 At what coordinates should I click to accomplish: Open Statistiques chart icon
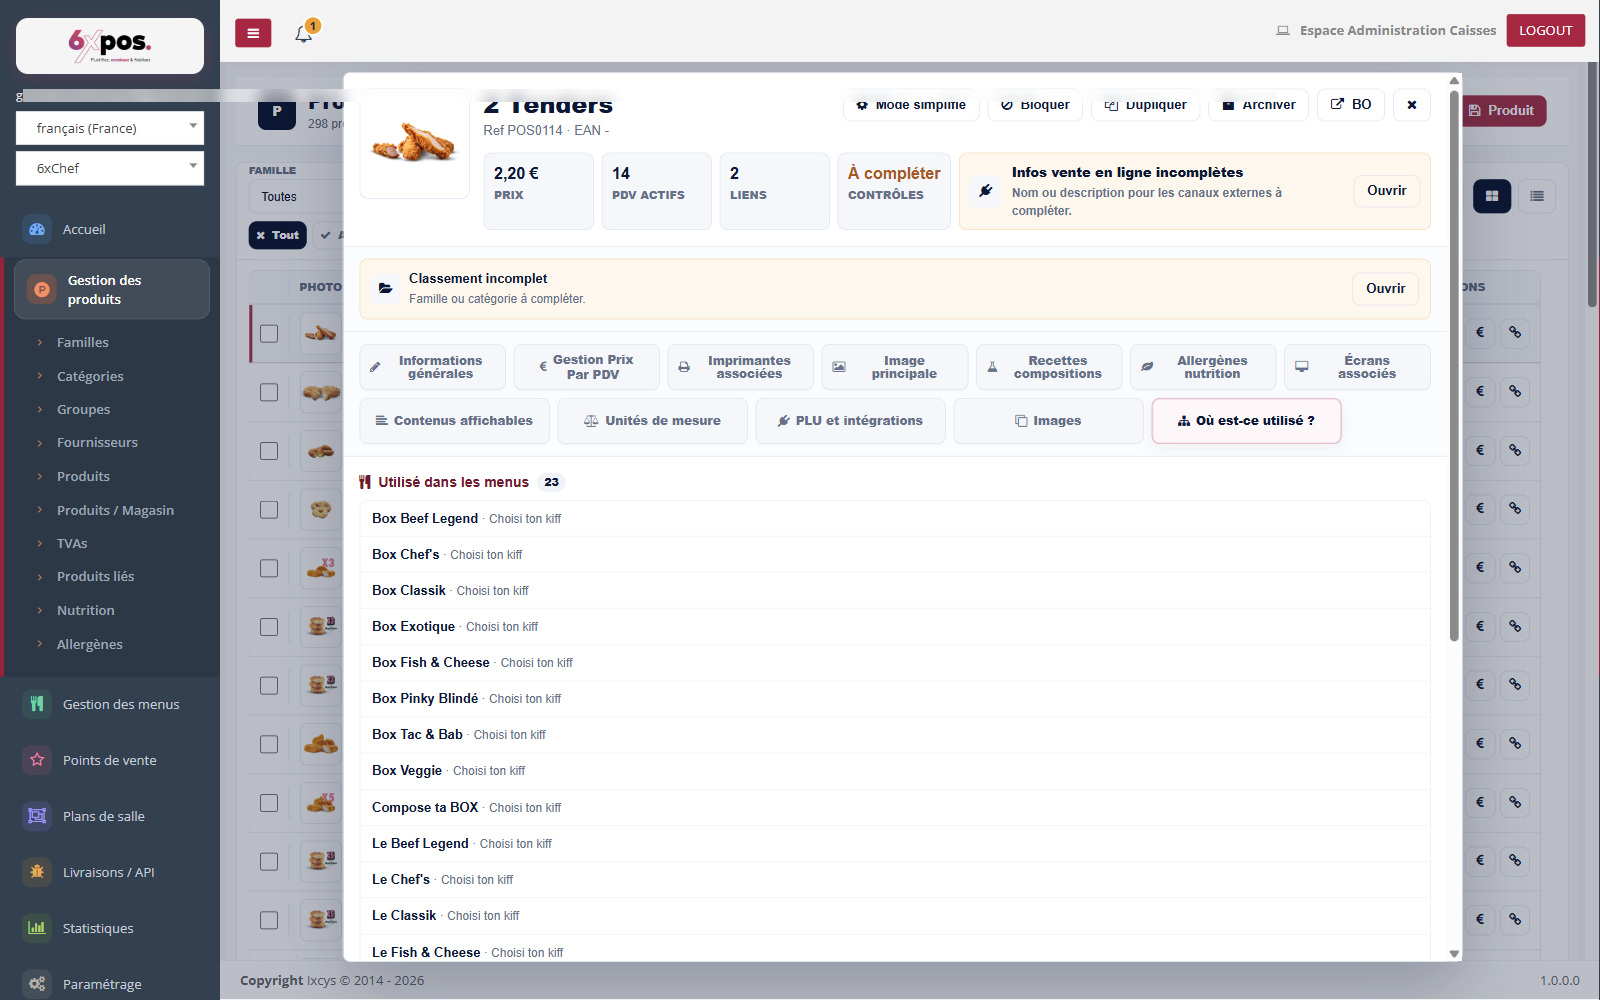(37, 928)
